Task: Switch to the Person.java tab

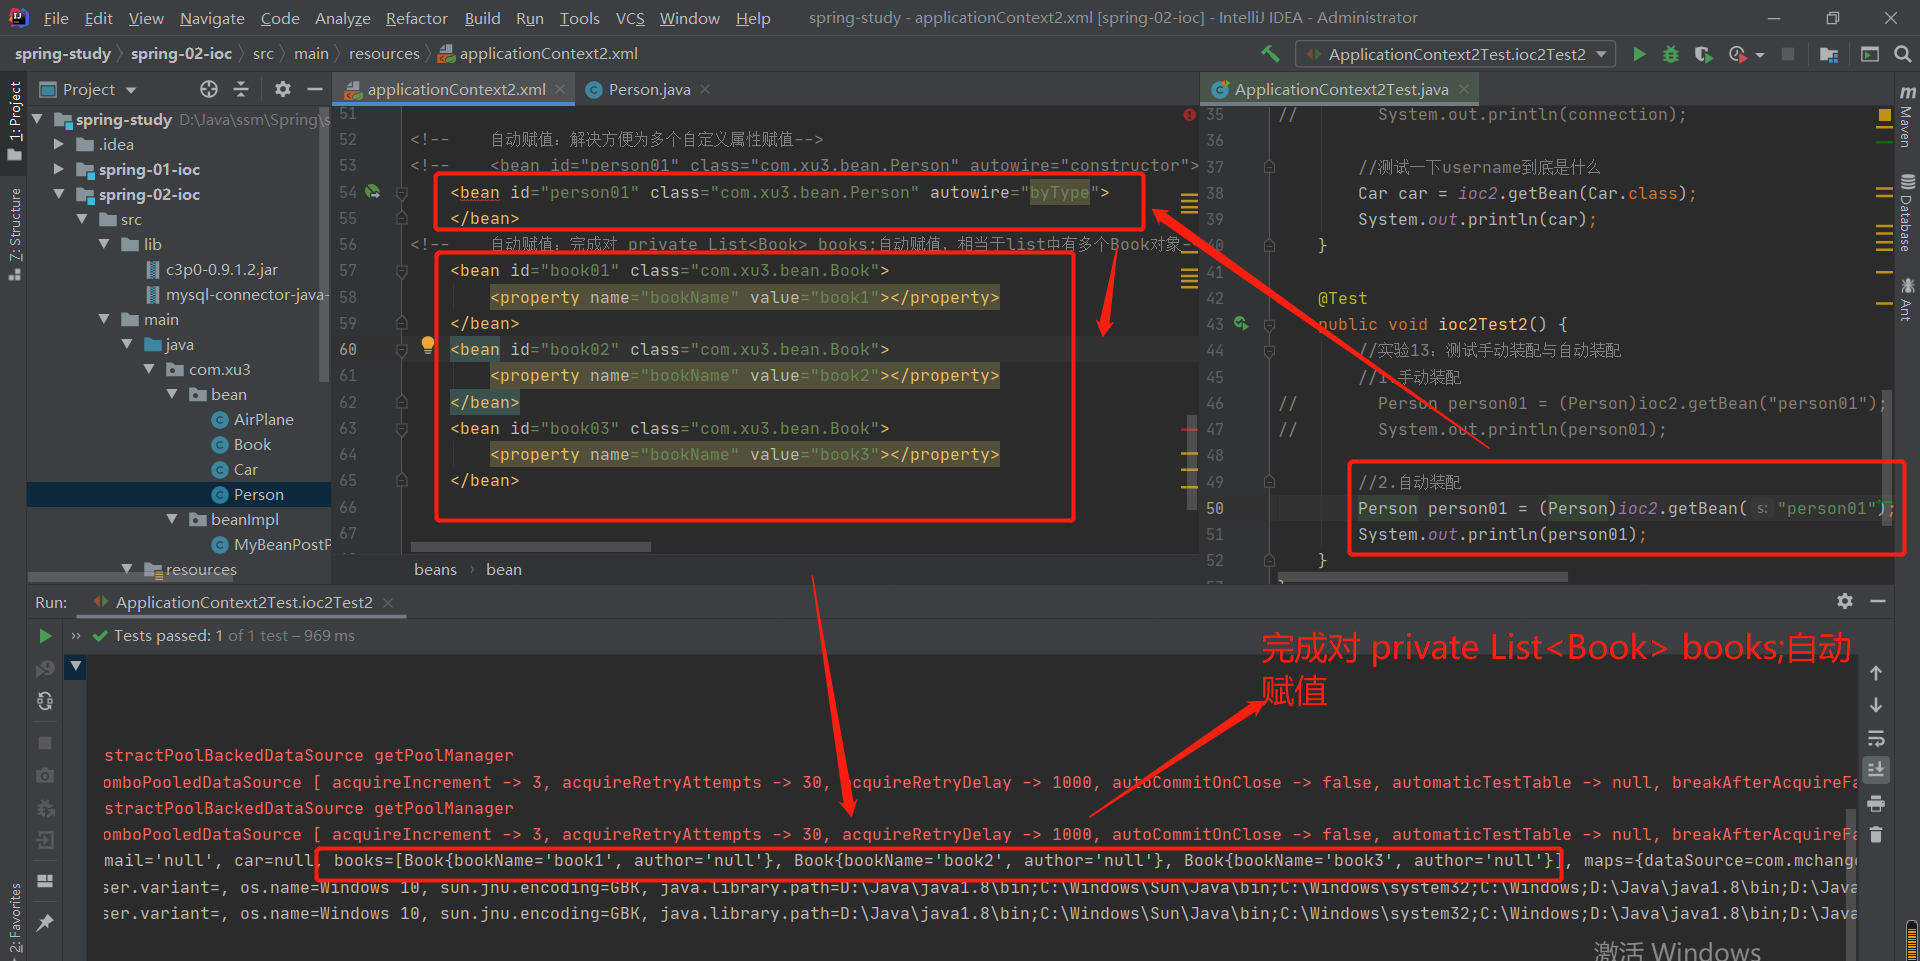Action: pos(649,89)
